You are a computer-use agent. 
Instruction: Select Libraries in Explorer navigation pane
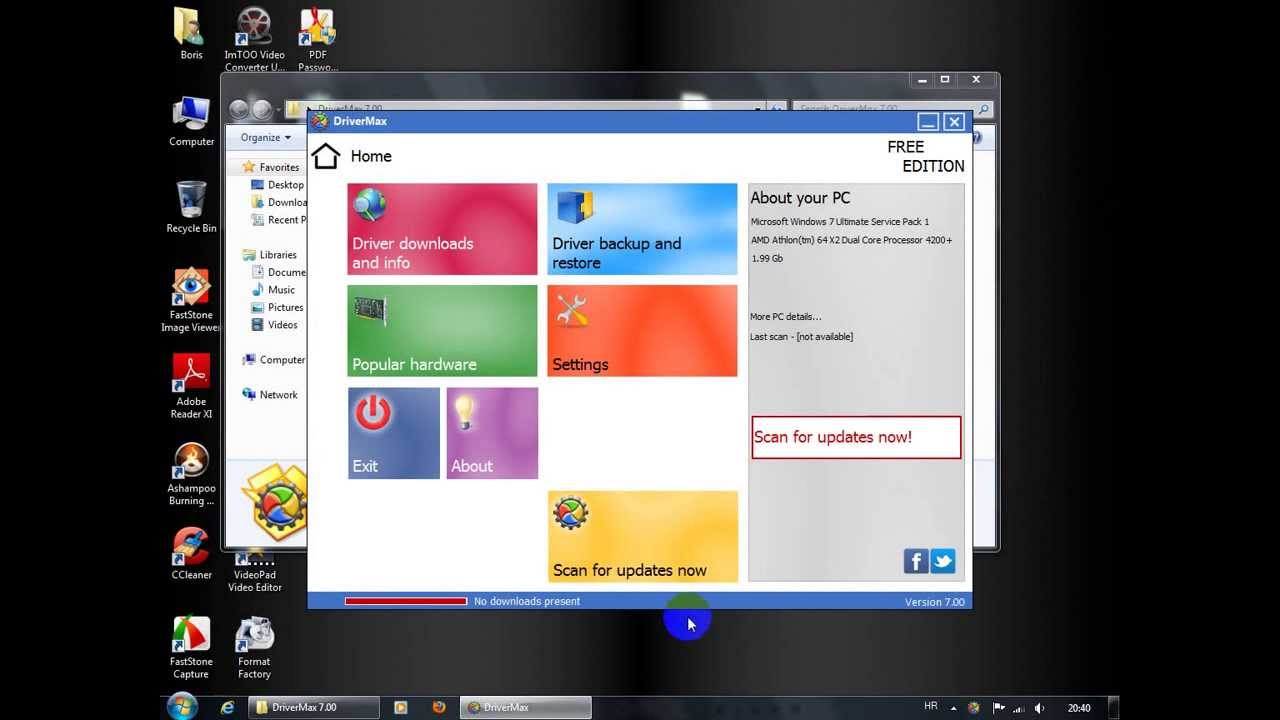tap(270, 255)
